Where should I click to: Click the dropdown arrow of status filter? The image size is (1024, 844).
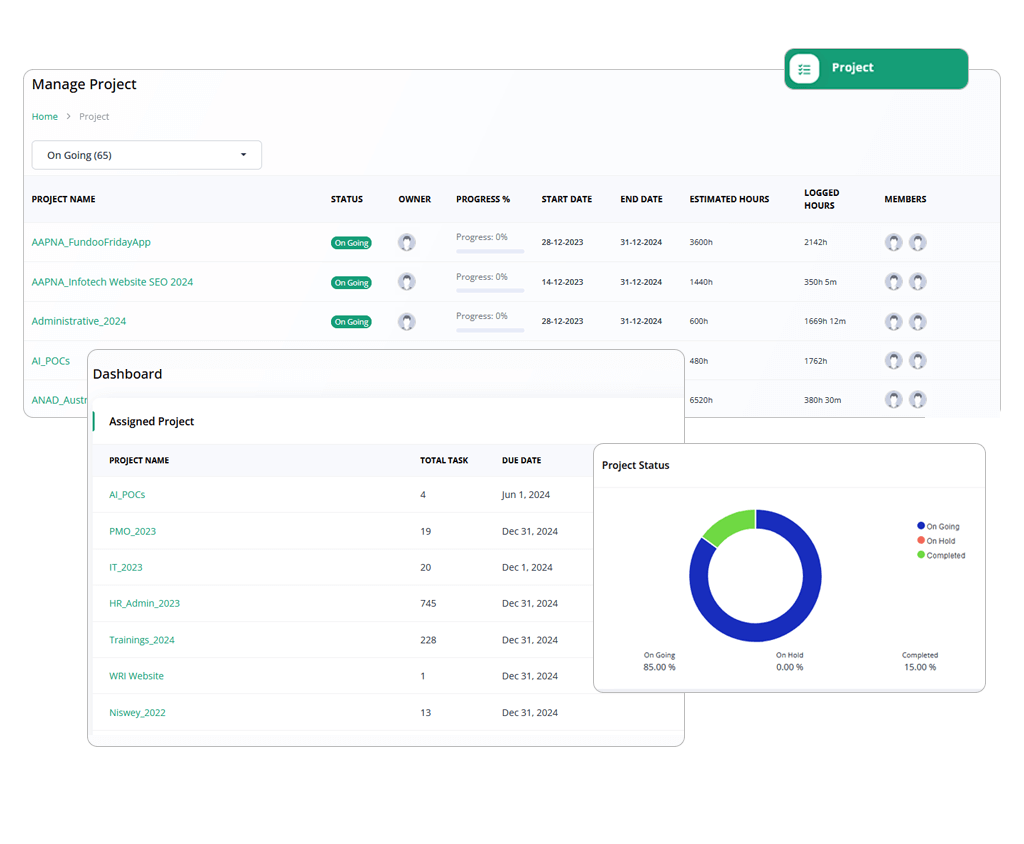(244, 155)
